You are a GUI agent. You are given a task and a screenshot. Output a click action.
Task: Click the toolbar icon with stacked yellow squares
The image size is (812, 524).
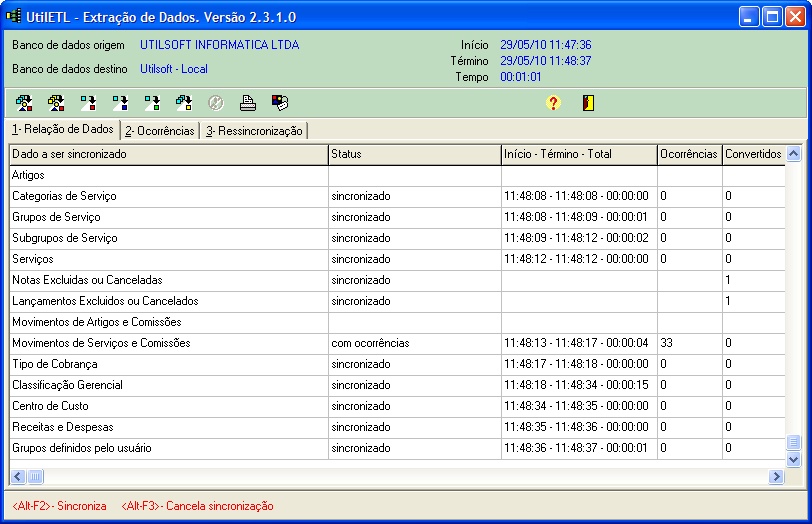click(56, 103)
